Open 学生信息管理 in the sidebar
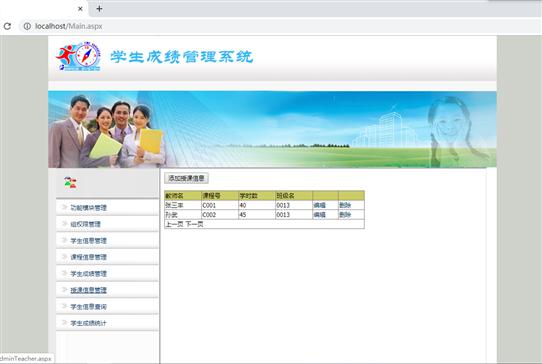542x364 pixels. [x=88, y=241]
